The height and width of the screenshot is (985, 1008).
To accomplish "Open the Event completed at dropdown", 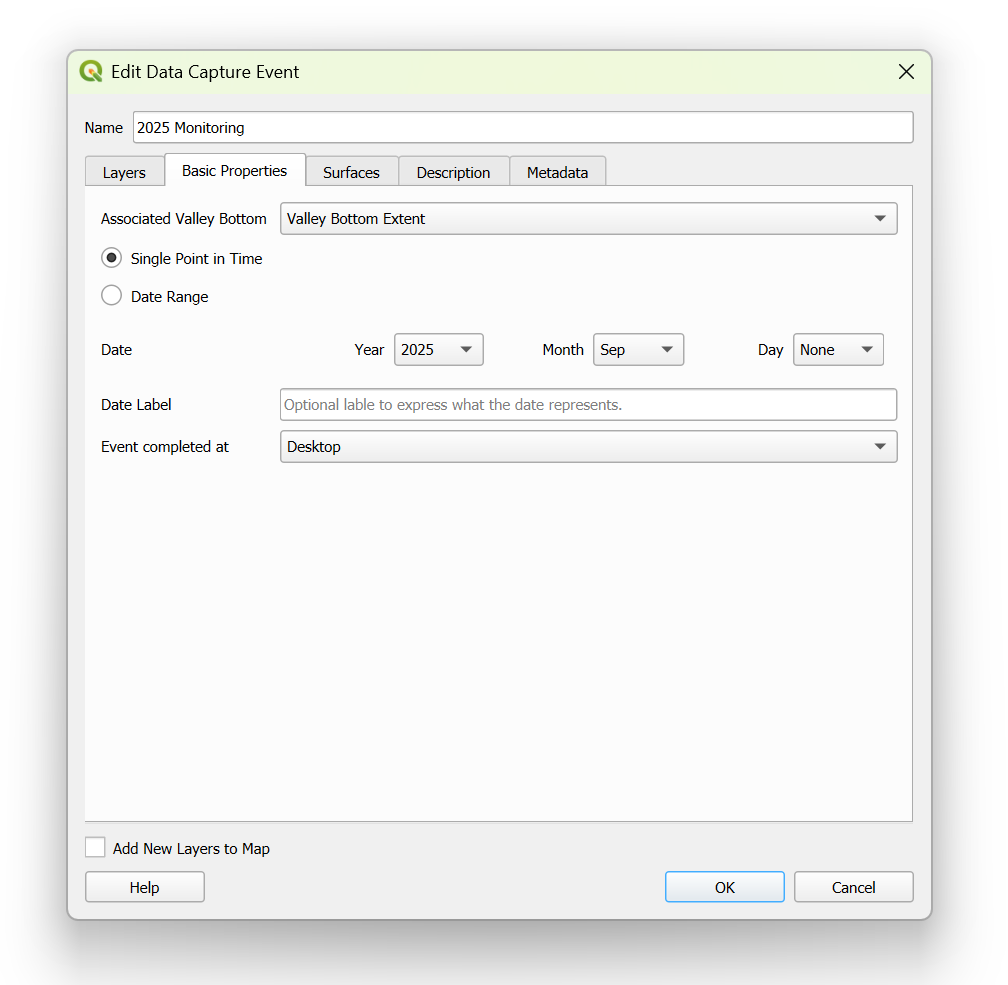I will point(588,447).
